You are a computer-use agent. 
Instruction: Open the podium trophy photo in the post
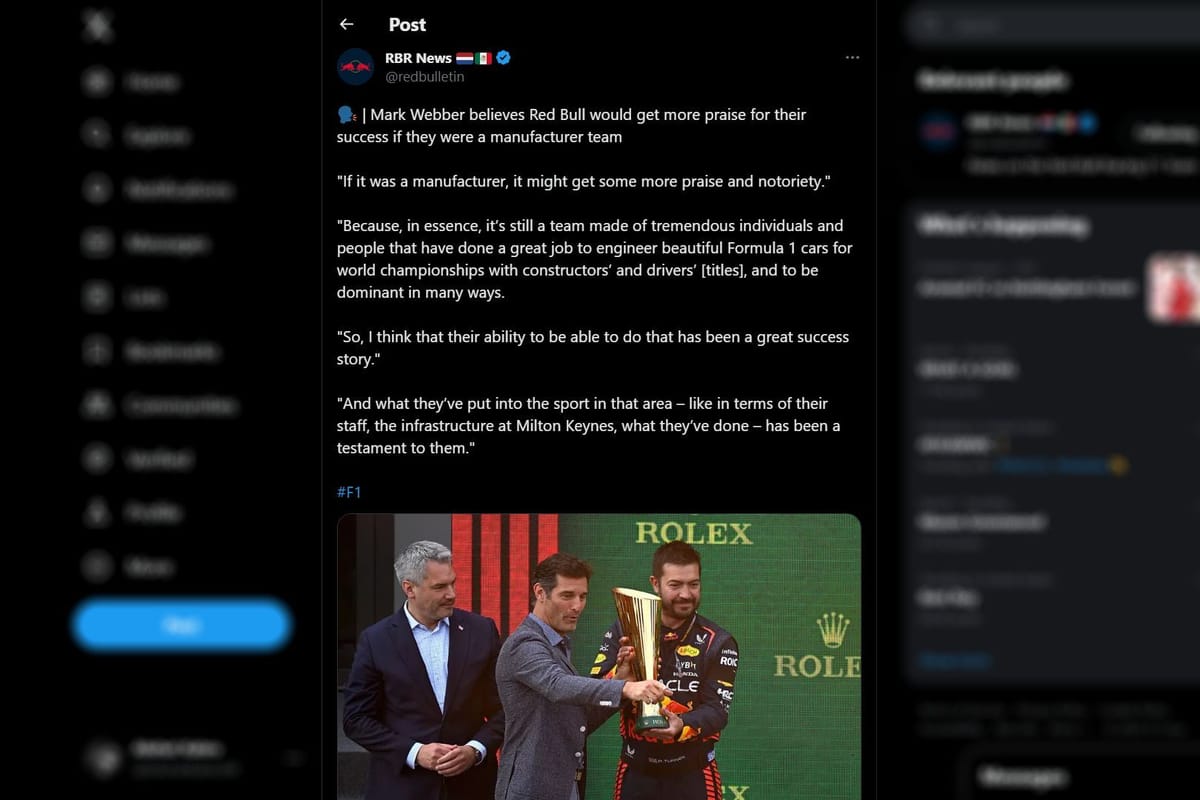599,657
